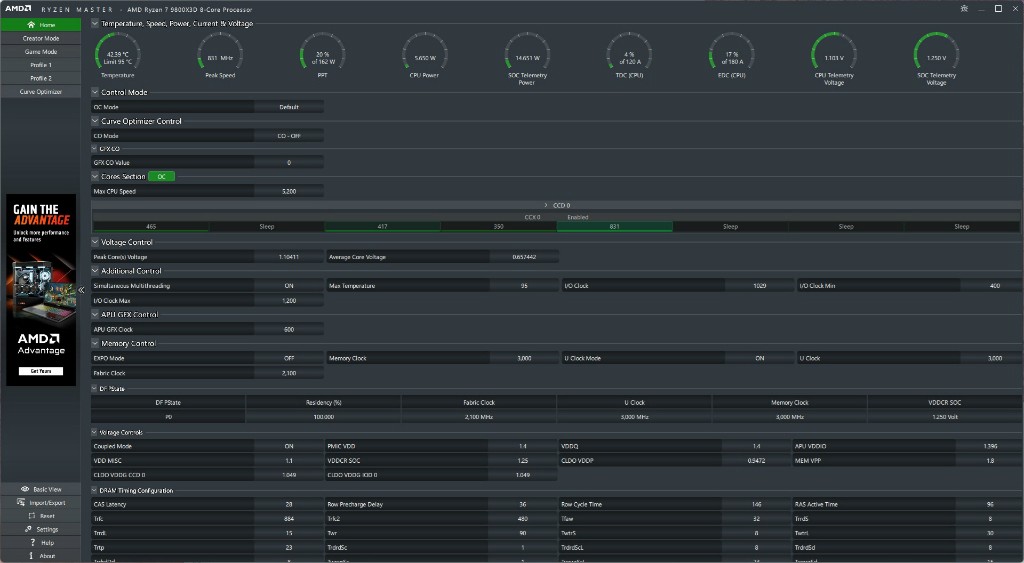Open Basic View via its eye icon
The height and width of the screenshot is (563, 1024).
tap(25, 489)
